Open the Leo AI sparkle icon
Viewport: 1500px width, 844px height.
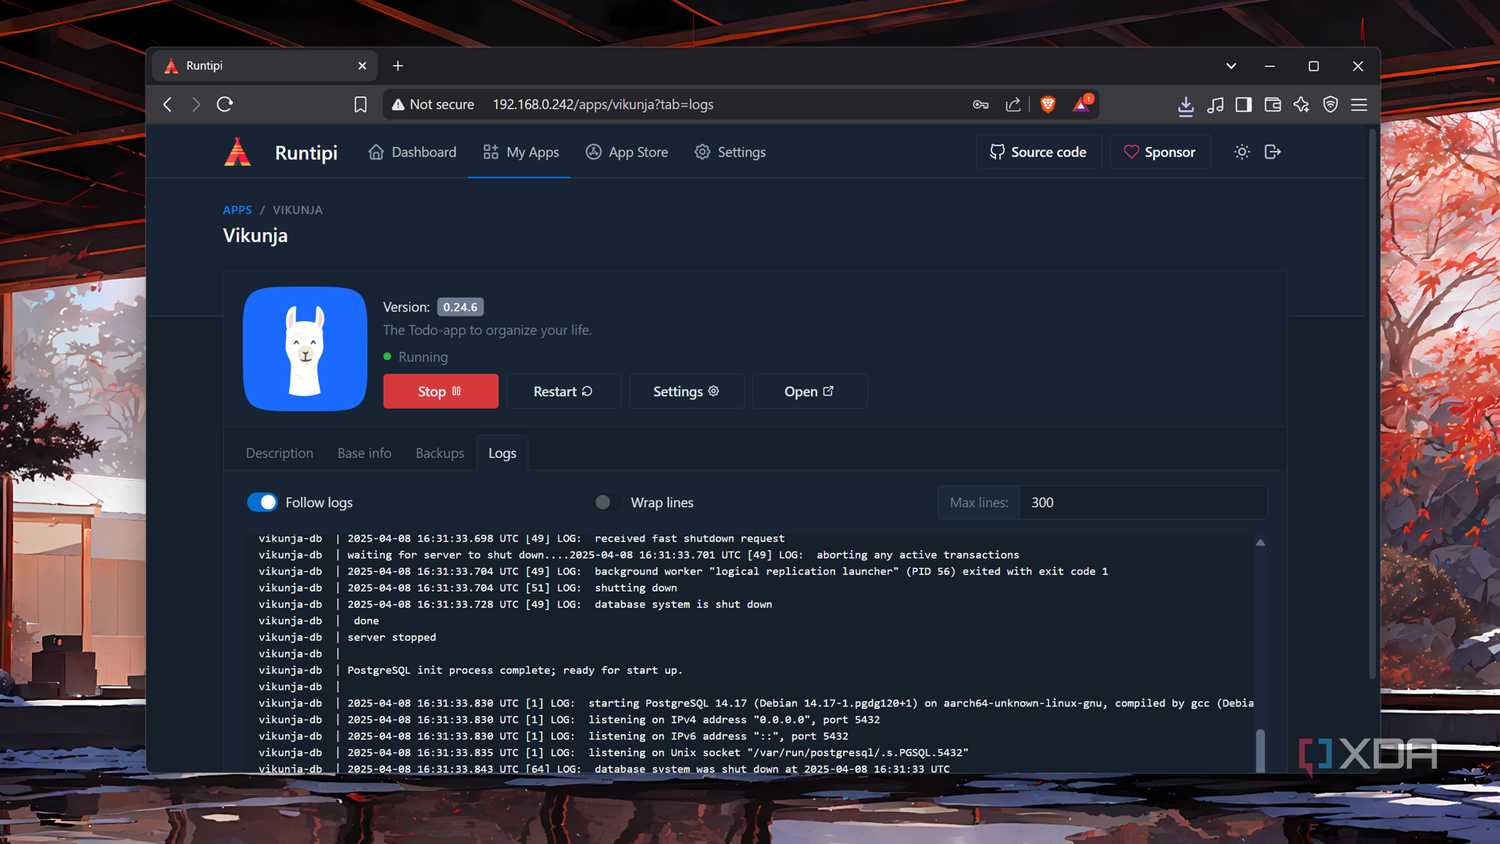pos(1301,104)
